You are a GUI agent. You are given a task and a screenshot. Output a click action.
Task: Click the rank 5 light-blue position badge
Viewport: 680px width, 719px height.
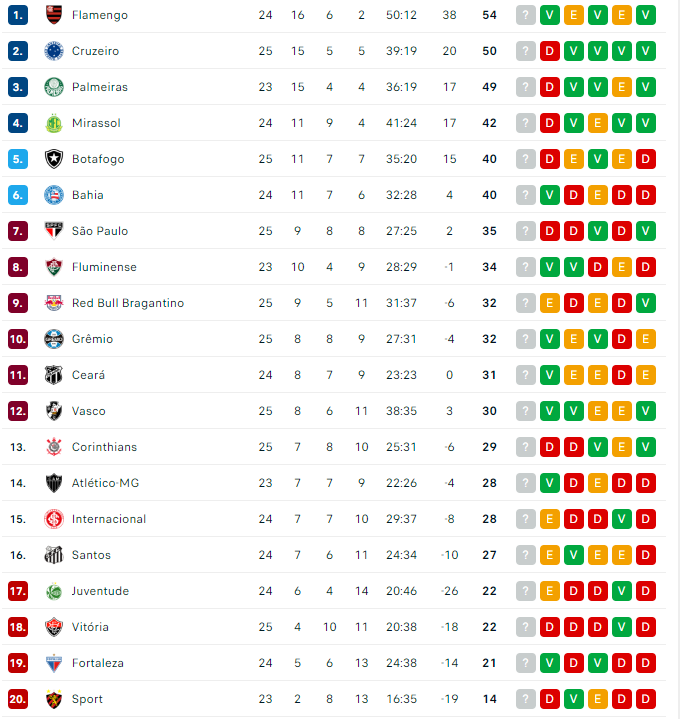click(18, 159)
